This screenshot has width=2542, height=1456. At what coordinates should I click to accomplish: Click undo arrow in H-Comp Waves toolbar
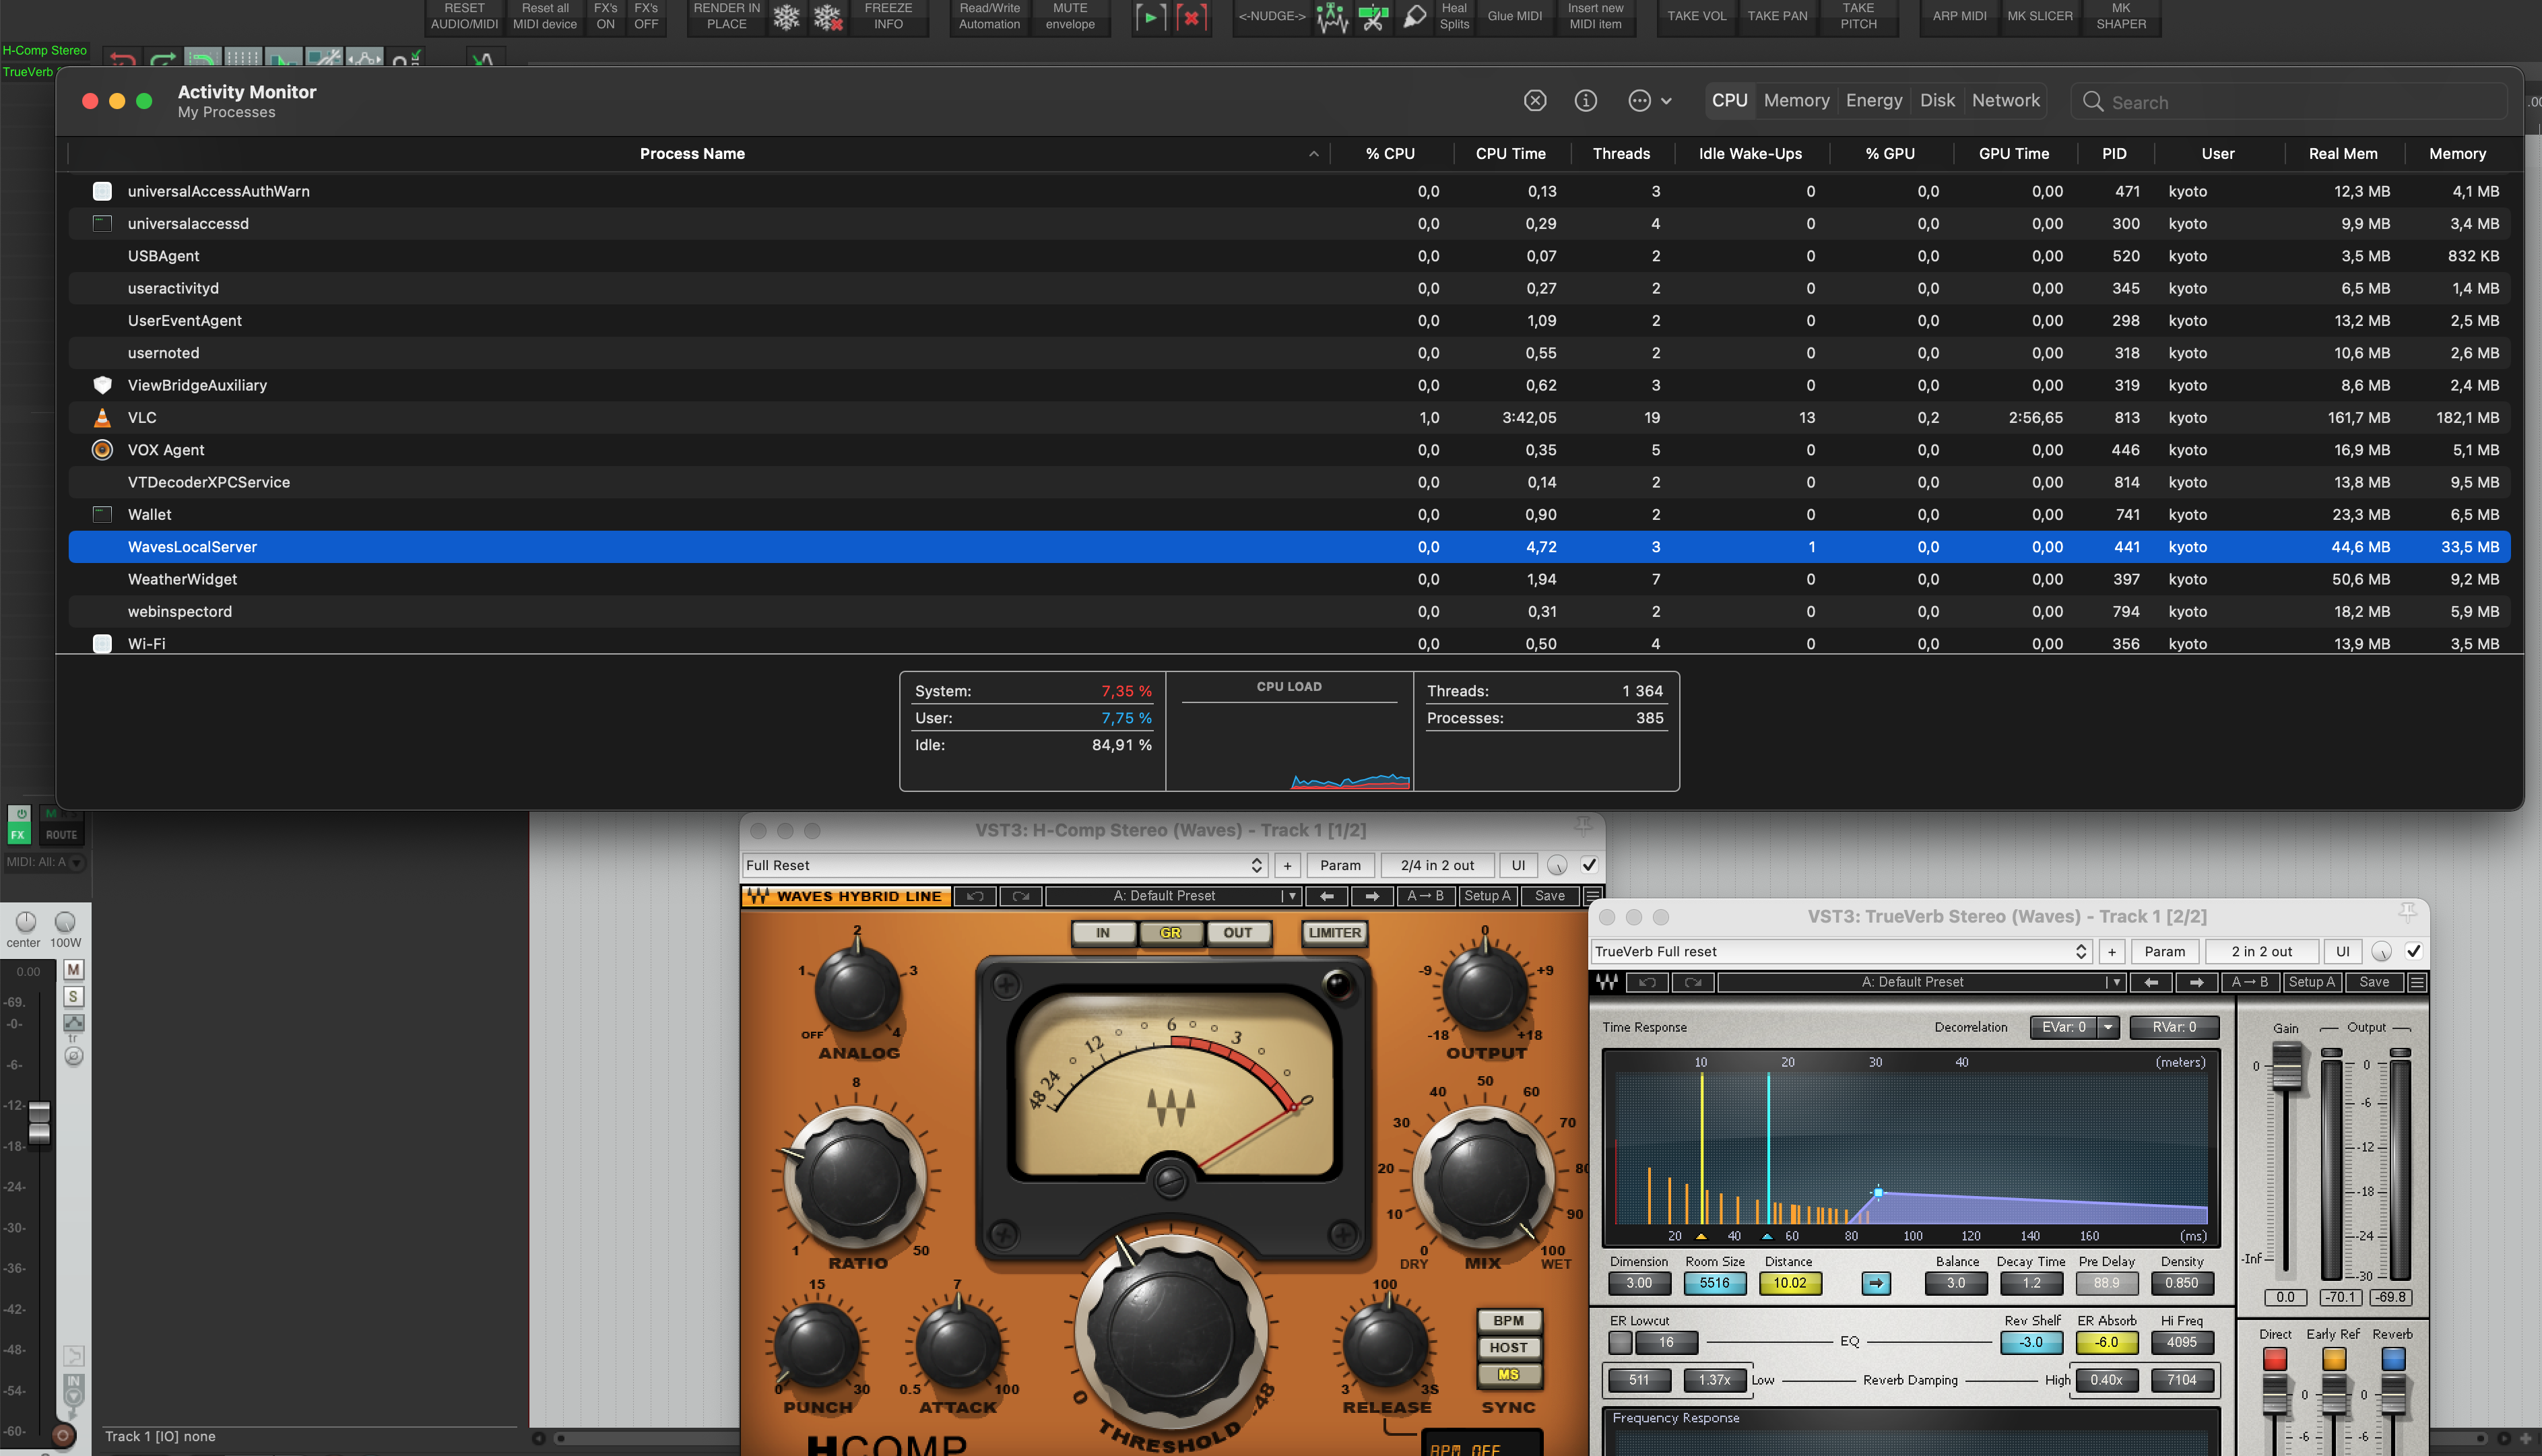point(975,896)
